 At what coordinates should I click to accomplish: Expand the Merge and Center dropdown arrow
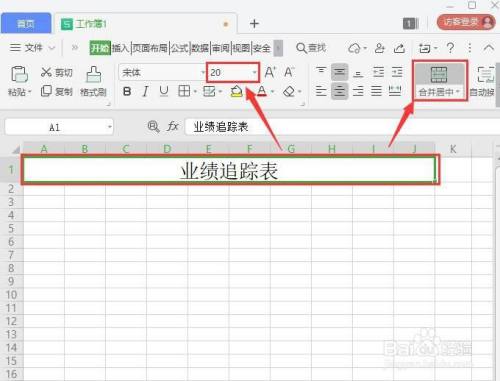point(458,92)
